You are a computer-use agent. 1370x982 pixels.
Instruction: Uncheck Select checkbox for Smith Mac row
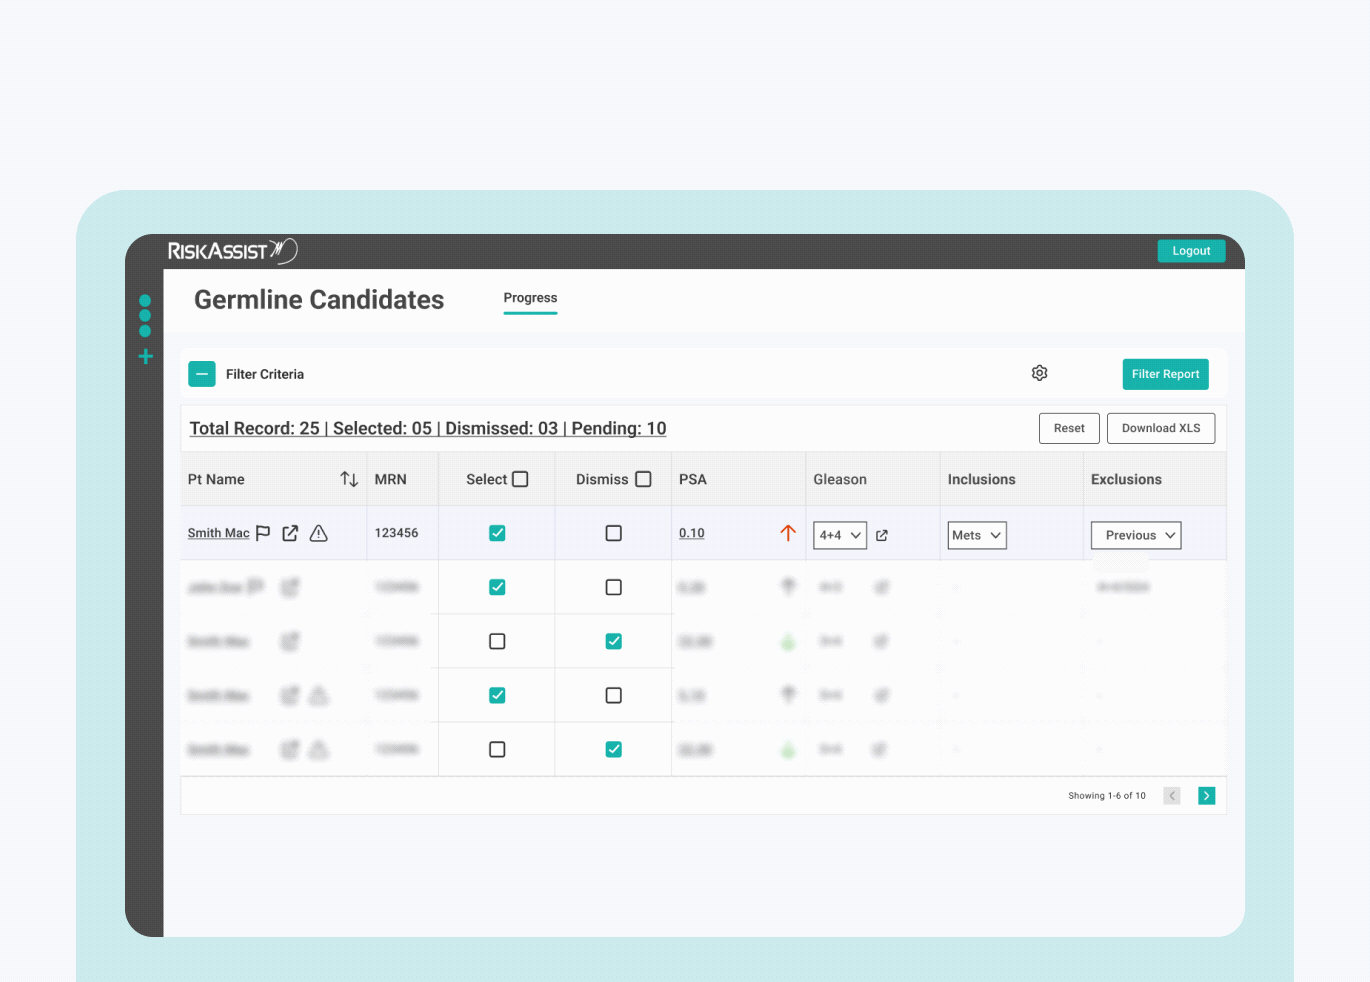pyautogui.click(x=497, y=533)
